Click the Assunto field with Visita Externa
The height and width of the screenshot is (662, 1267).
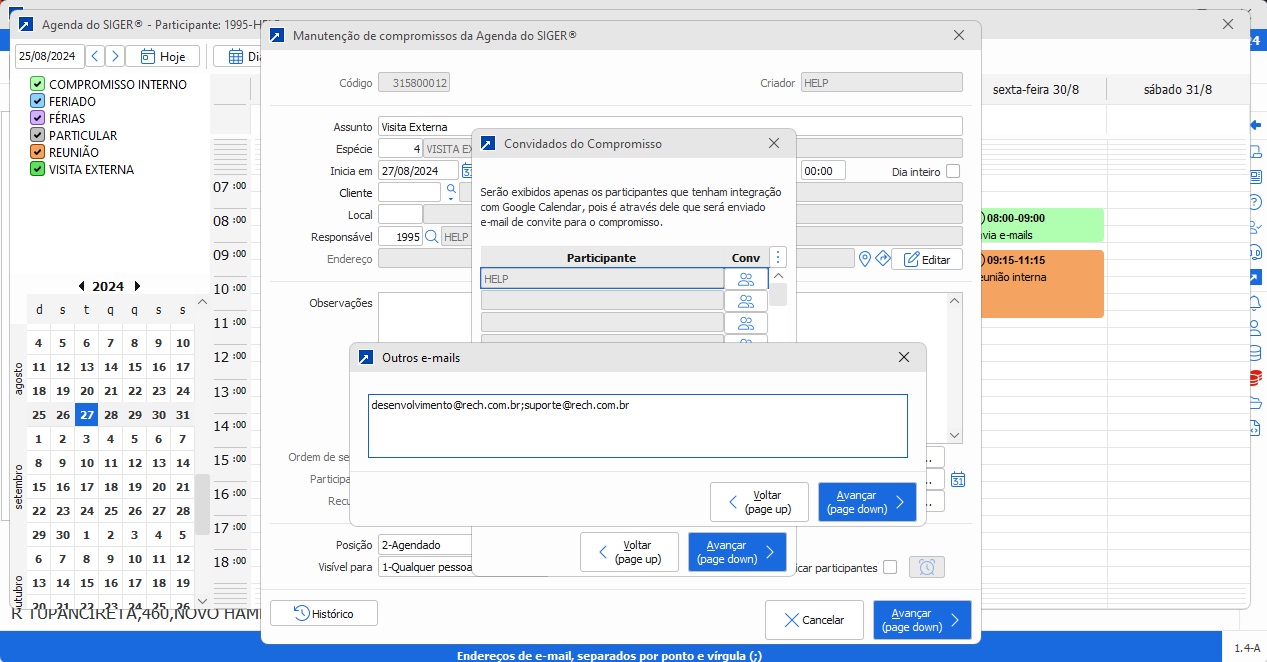pyautogui.click(x=670, y=126)
